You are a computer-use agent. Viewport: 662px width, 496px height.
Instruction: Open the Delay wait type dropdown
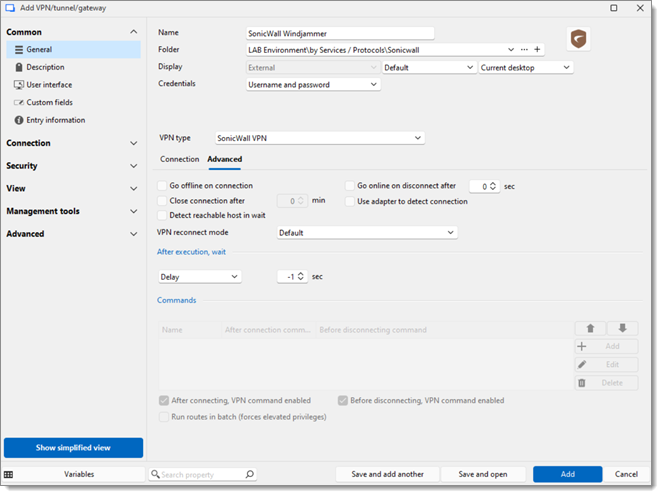200,277
